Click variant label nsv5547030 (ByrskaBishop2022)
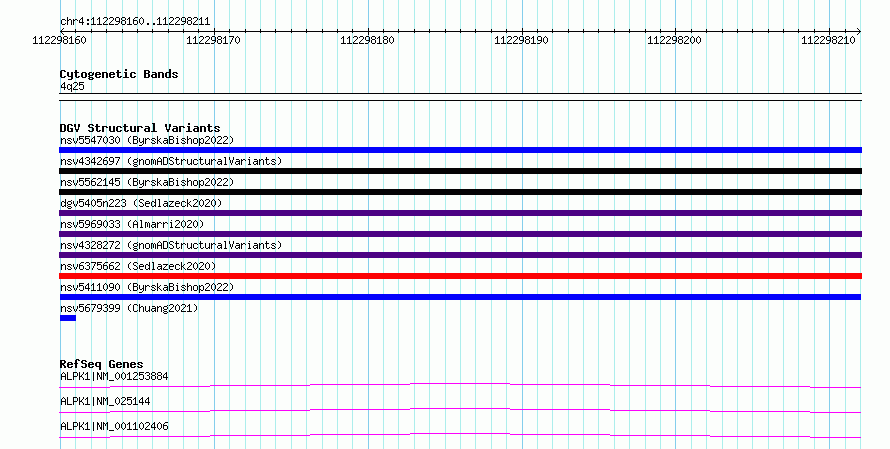This screenshot has width=890, height=449. (147, 140)
